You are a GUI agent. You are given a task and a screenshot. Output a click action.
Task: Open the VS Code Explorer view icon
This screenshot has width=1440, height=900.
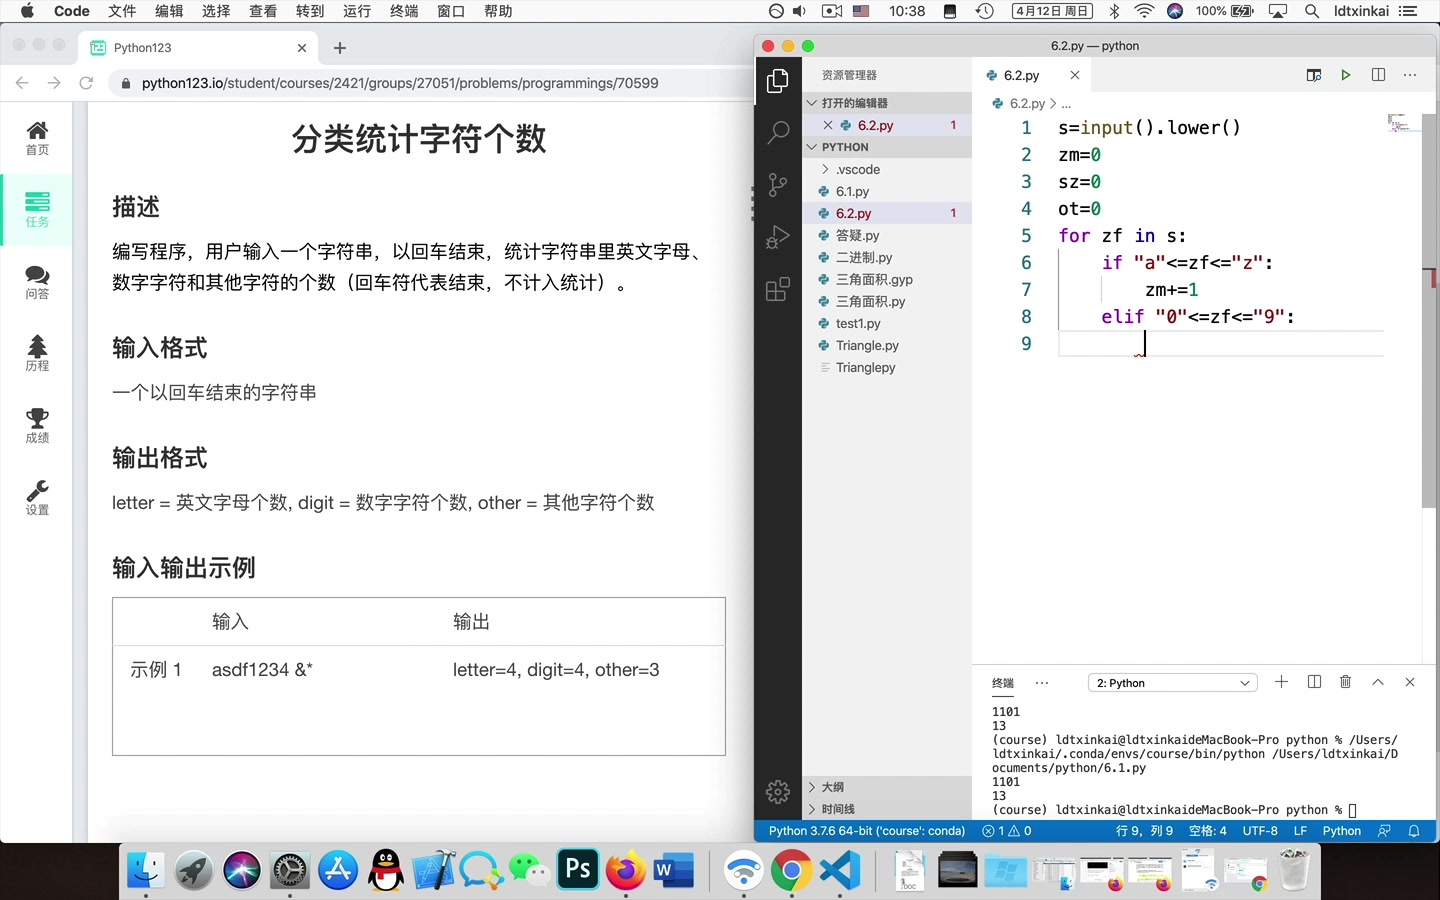[778, 81]
